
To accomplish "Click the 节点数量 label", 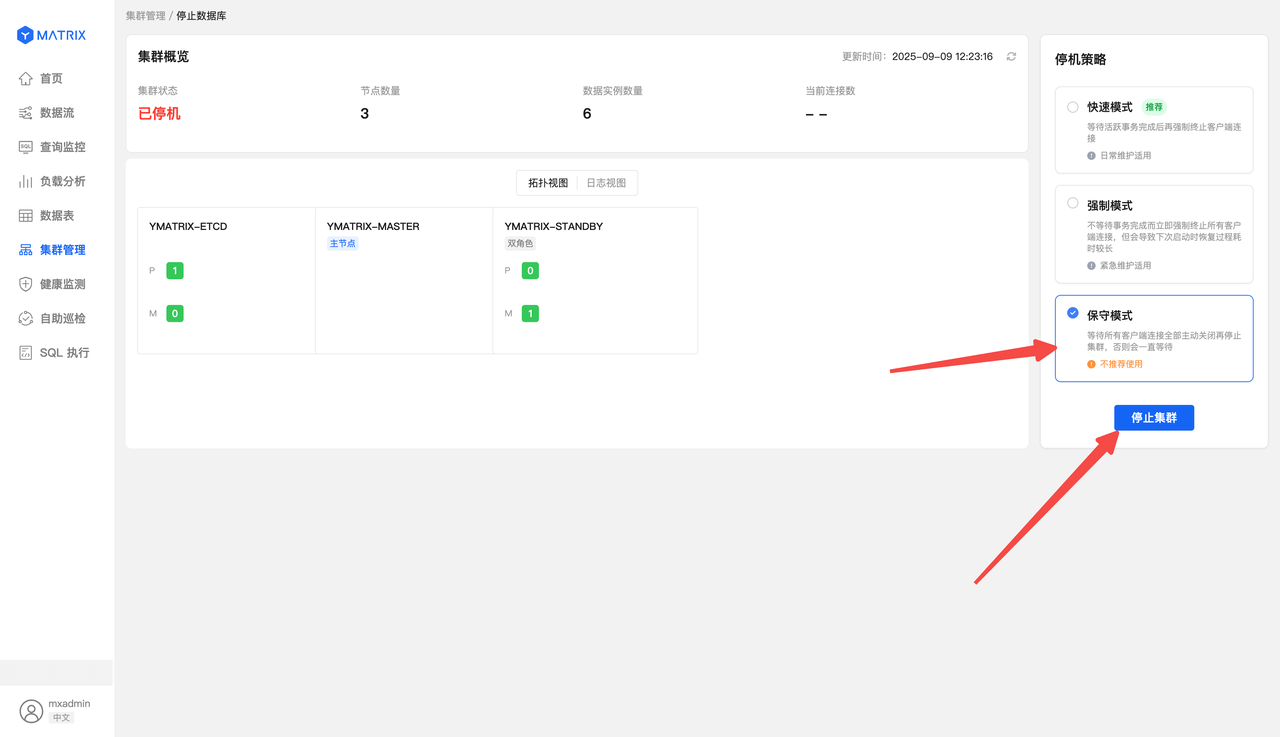I will pyautogui.click(x=380, y=91).
